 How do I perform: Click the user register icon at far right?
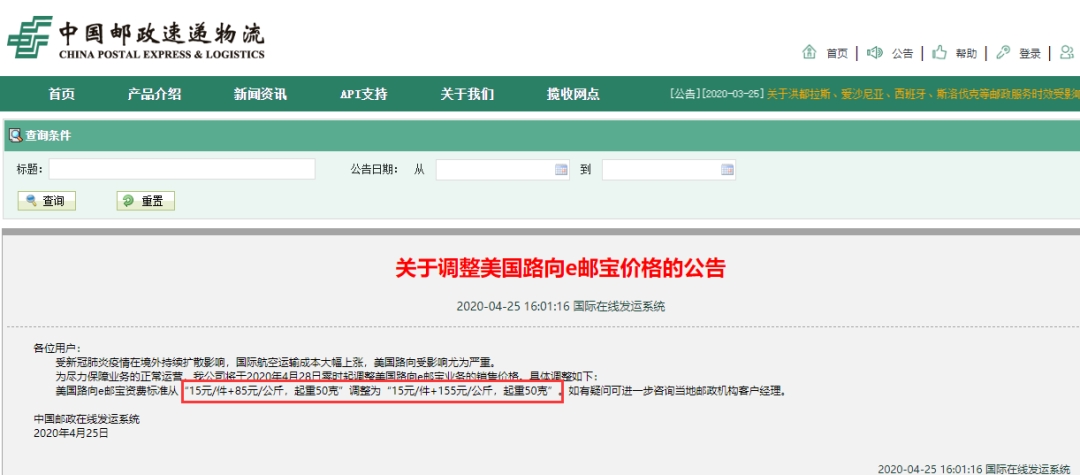click(1067, 52)
